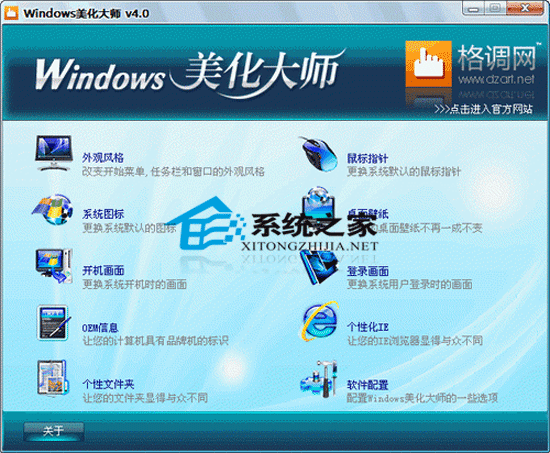550x453 pixels.
Task: Click description text 配置Windows美化大师的一些选项
Action: 422,398
